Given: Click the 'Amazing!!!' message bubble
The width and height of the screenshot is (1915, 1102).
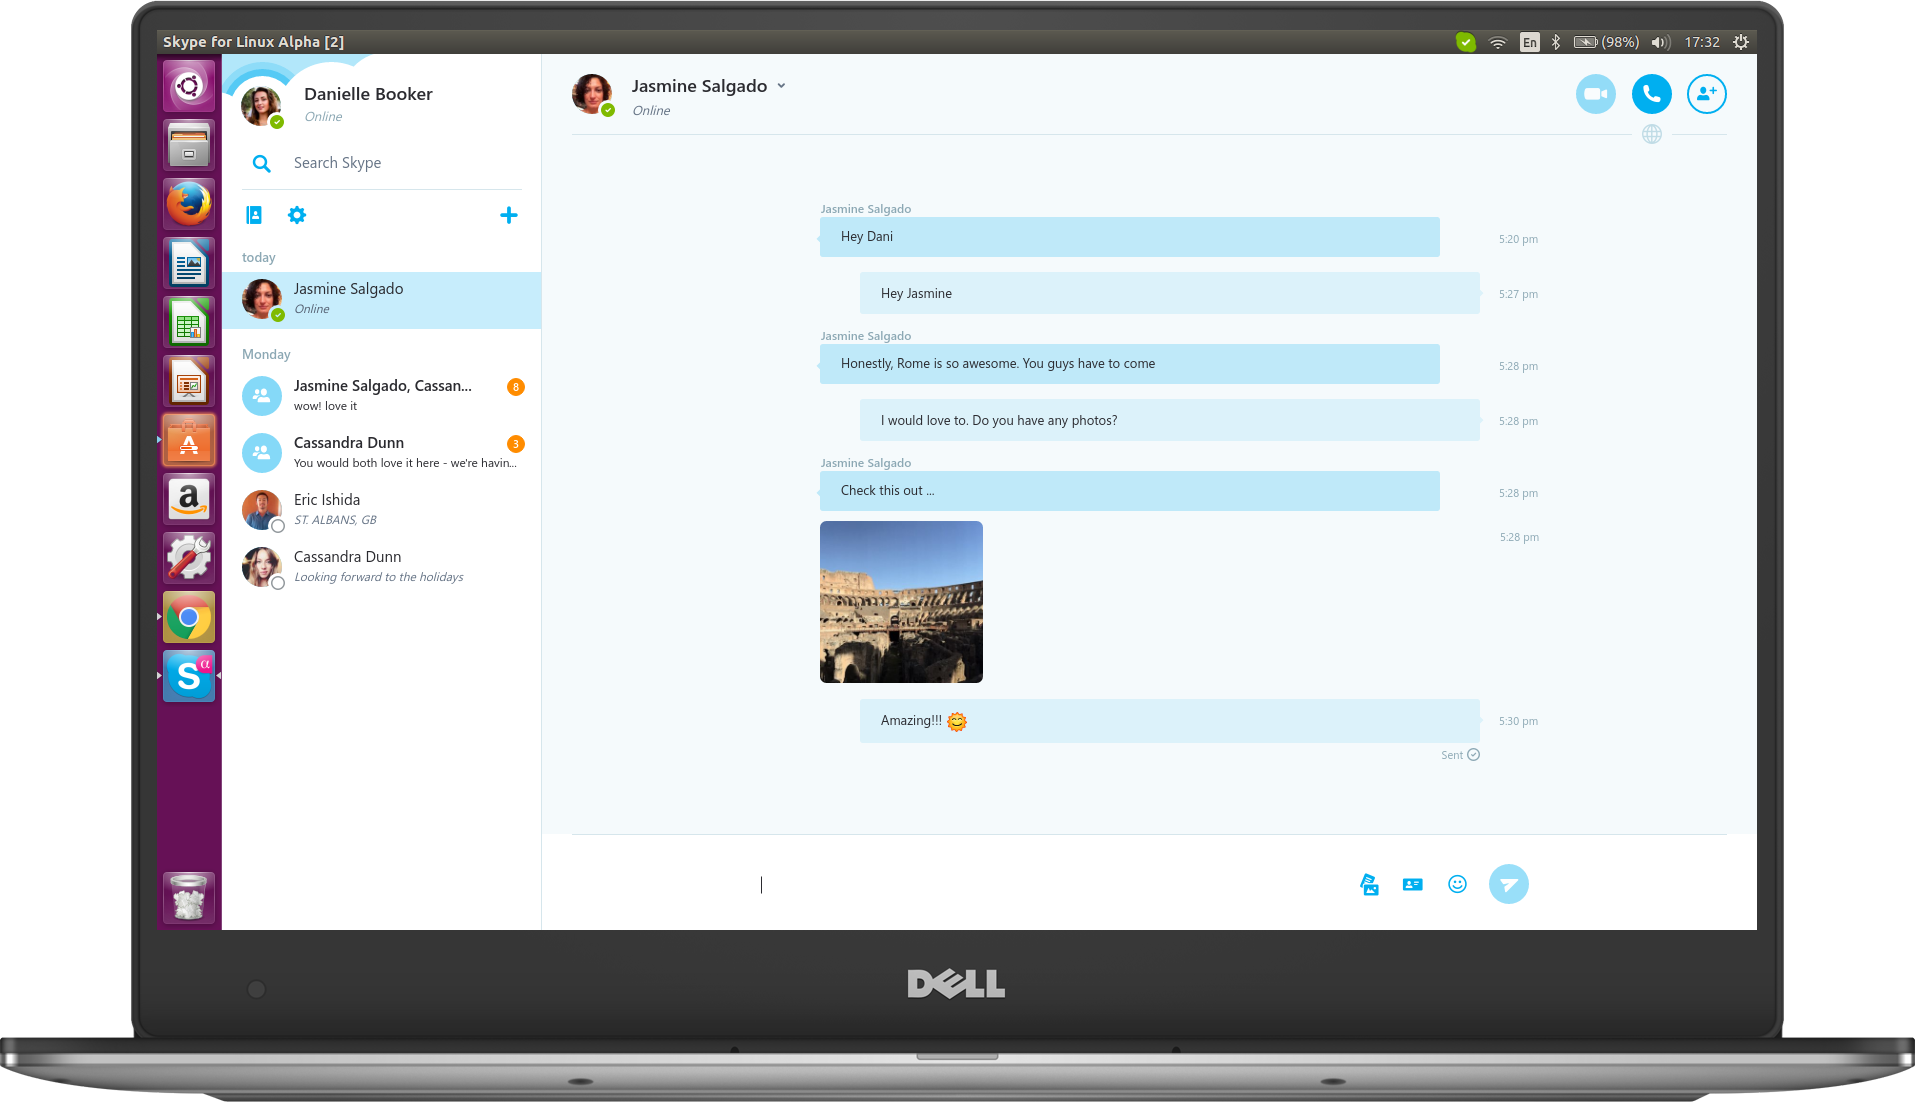Looking at the screenshot, I should [1169, 721].
